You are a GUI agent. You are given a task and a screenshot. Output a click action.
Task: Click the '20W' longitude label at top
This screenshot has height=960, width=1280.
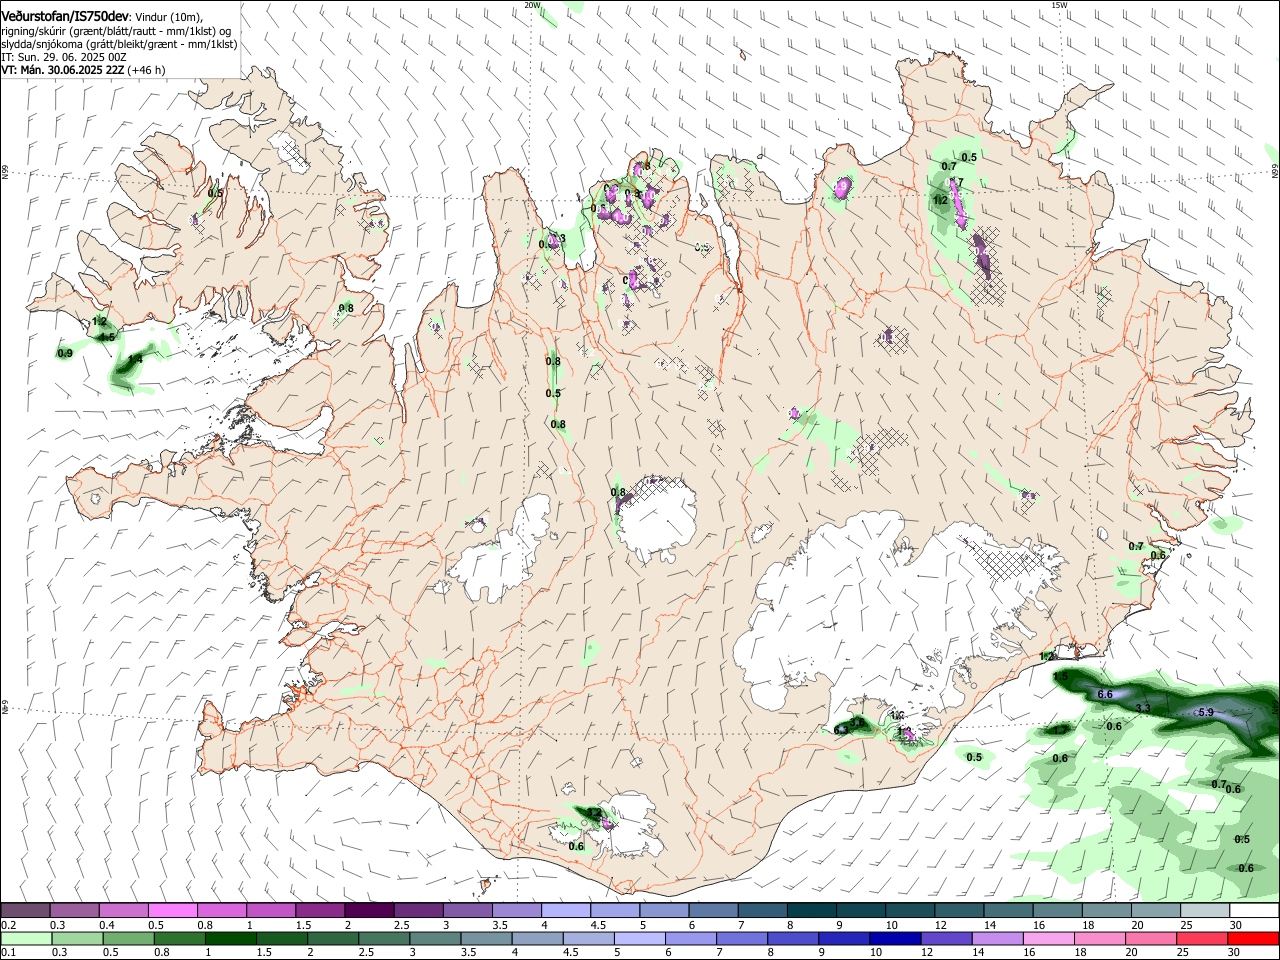pos(533,5)
